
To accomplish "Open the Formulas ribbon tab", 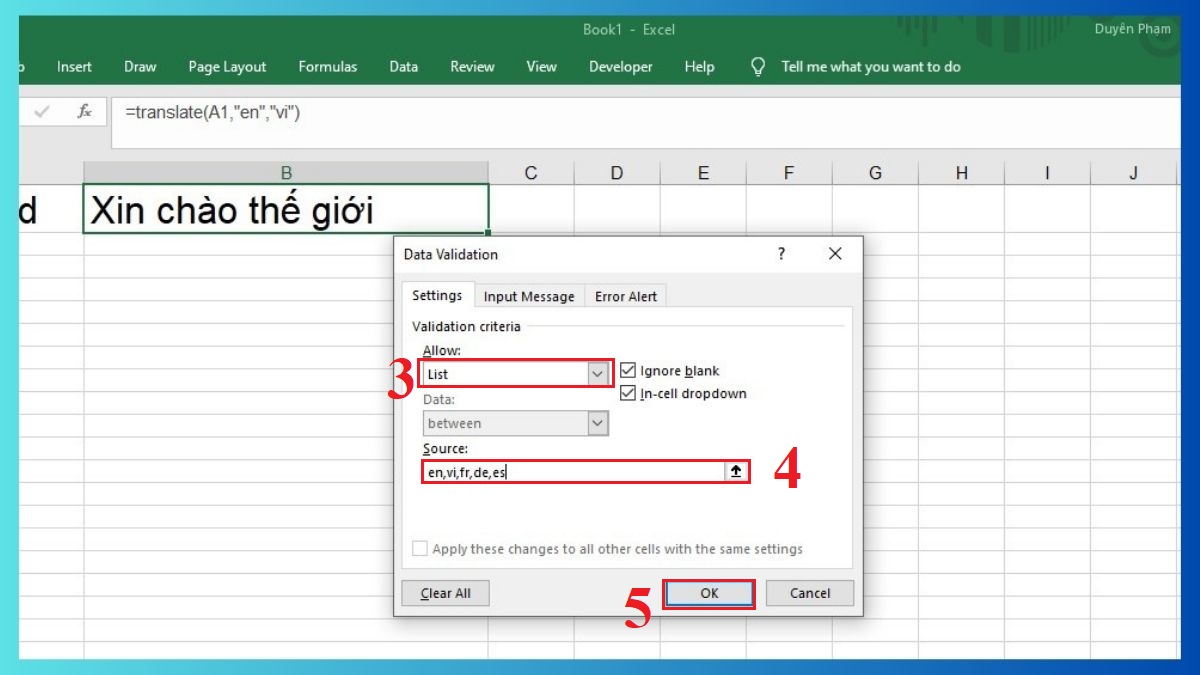I will pyautogui.click(x=328, y=67).
